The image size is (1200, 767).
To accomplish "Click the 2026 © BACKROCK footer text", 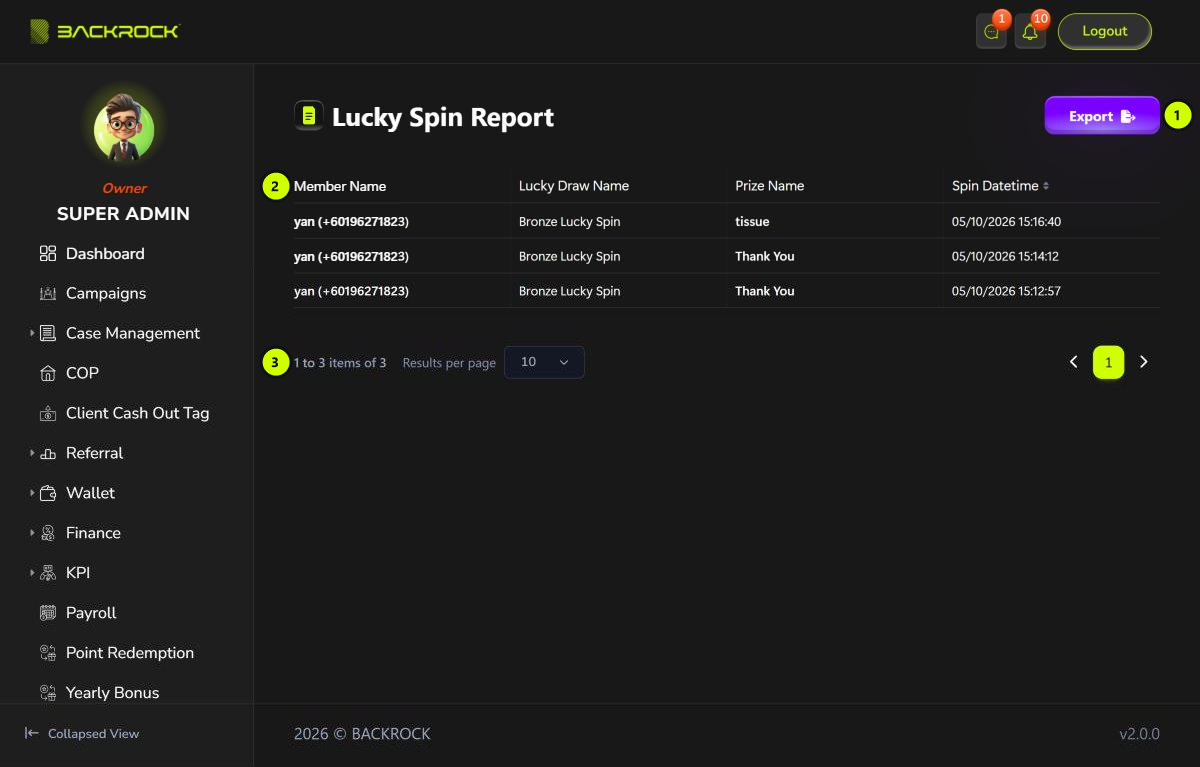I will tap(362, 734).
